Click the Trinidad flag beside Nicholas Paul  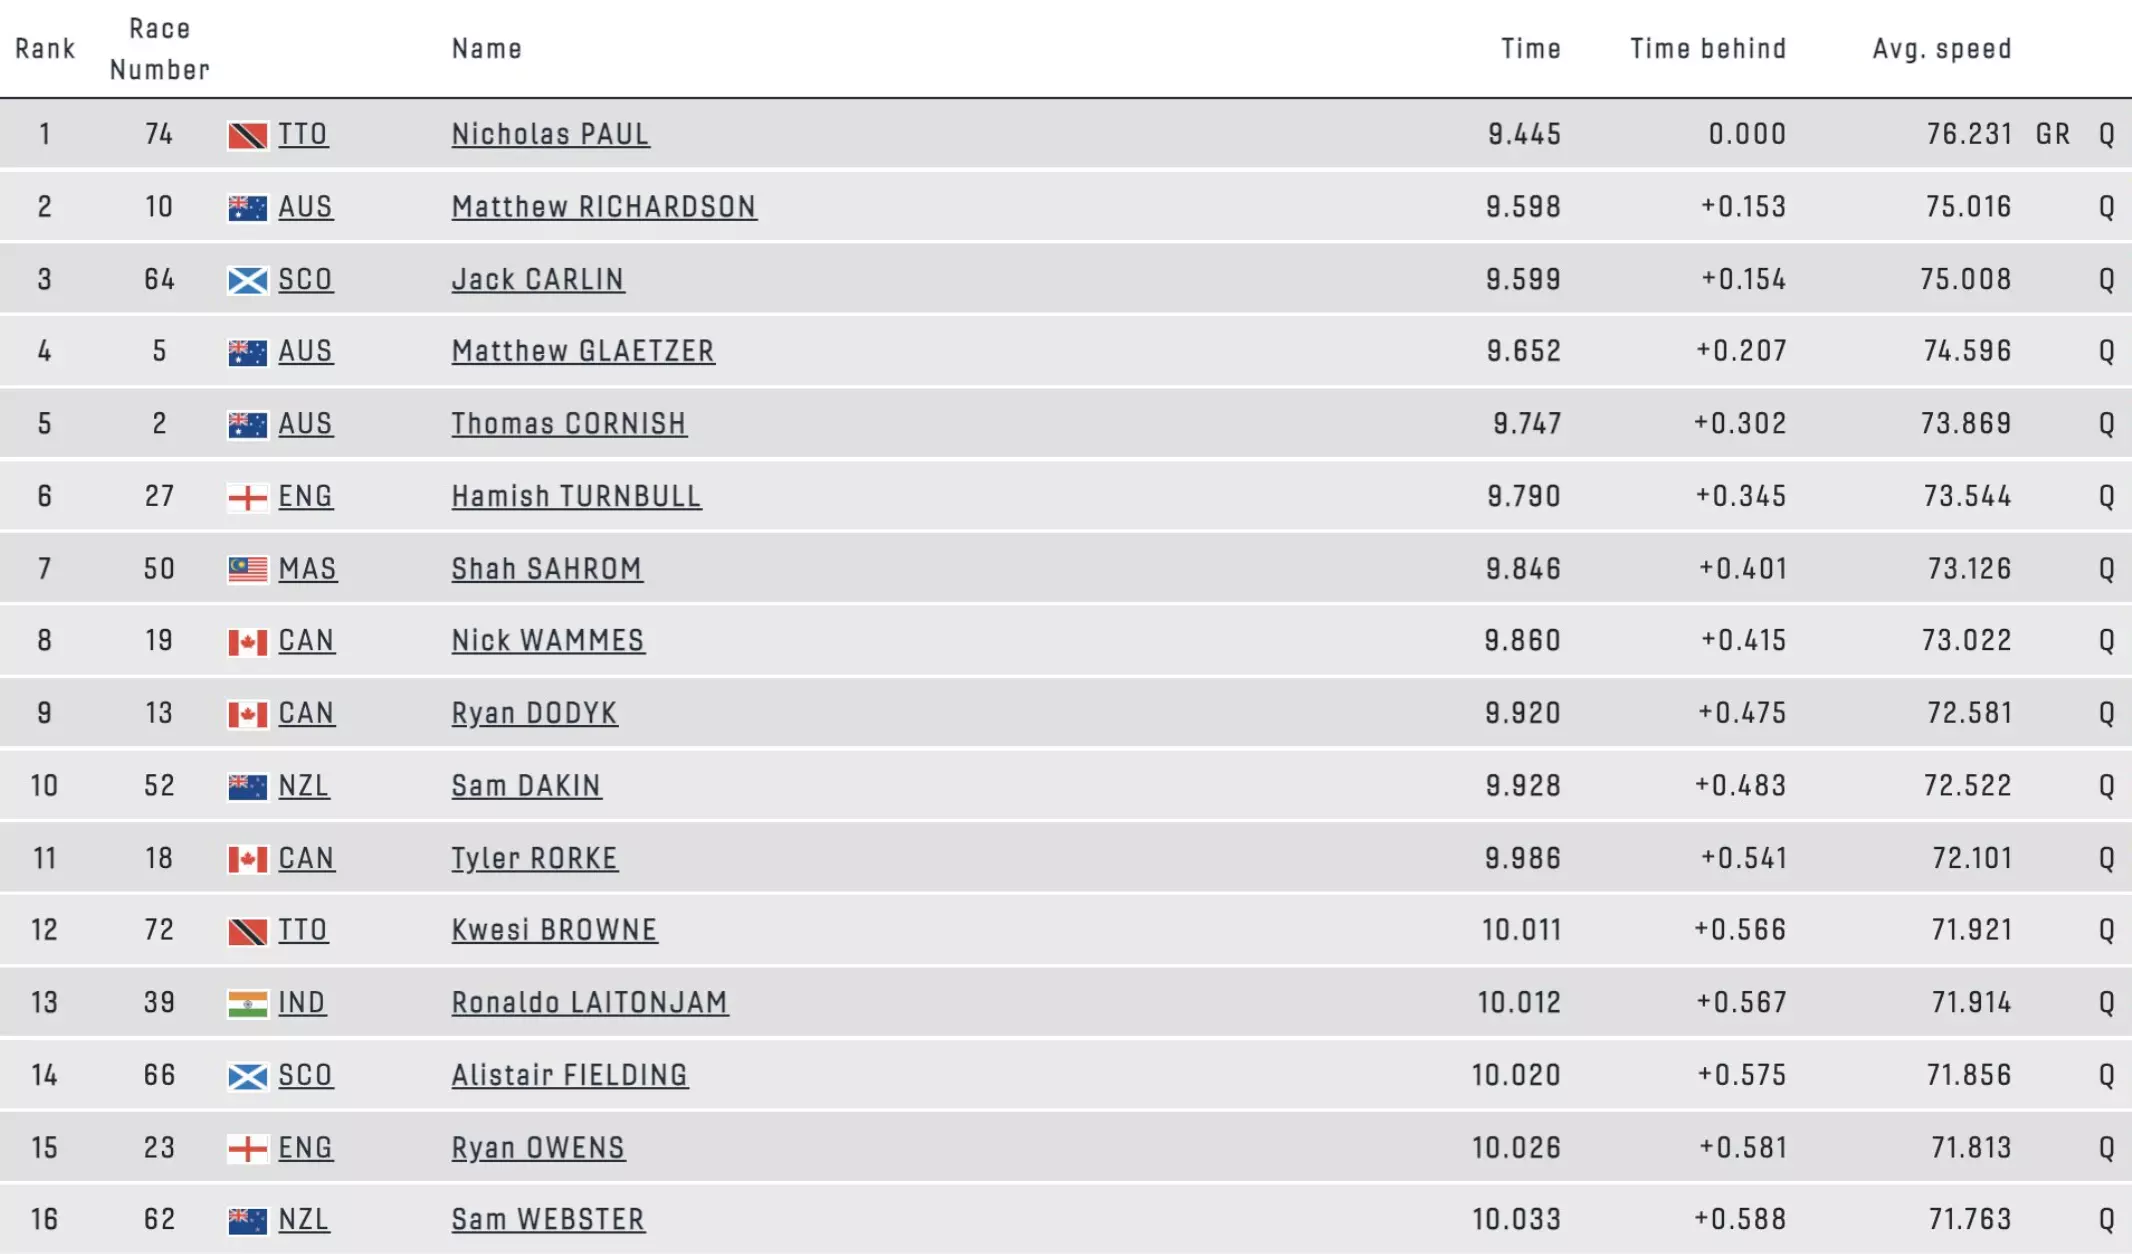point(247,135)
